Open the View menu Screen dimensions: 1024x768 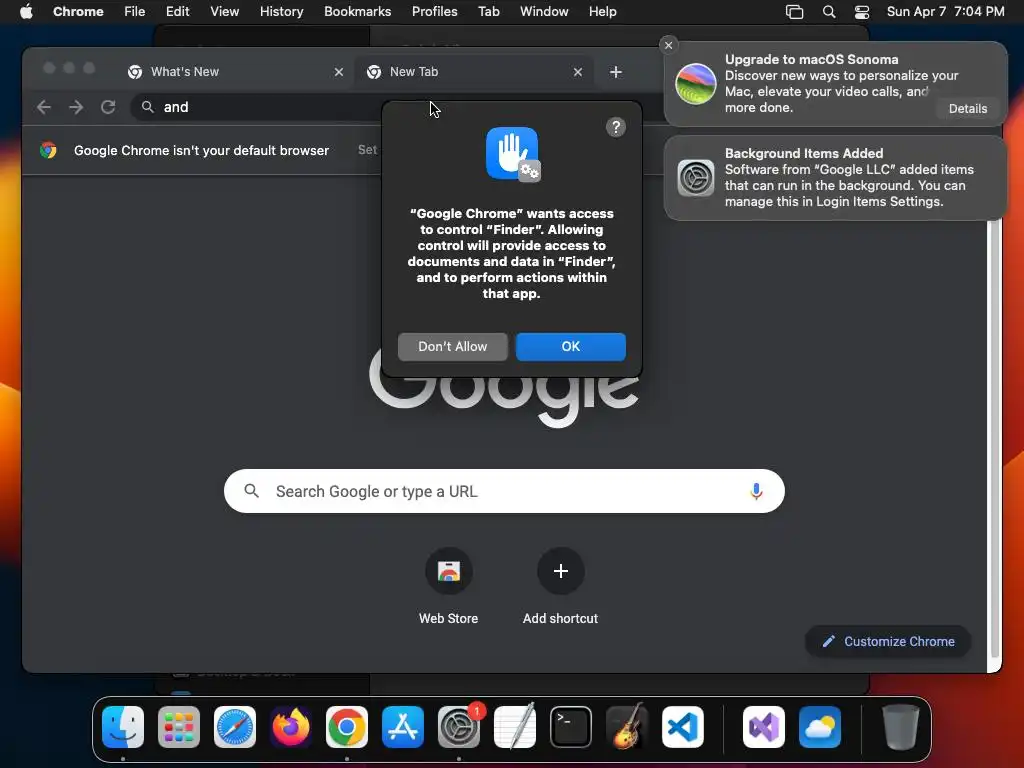tap(224, 12)
